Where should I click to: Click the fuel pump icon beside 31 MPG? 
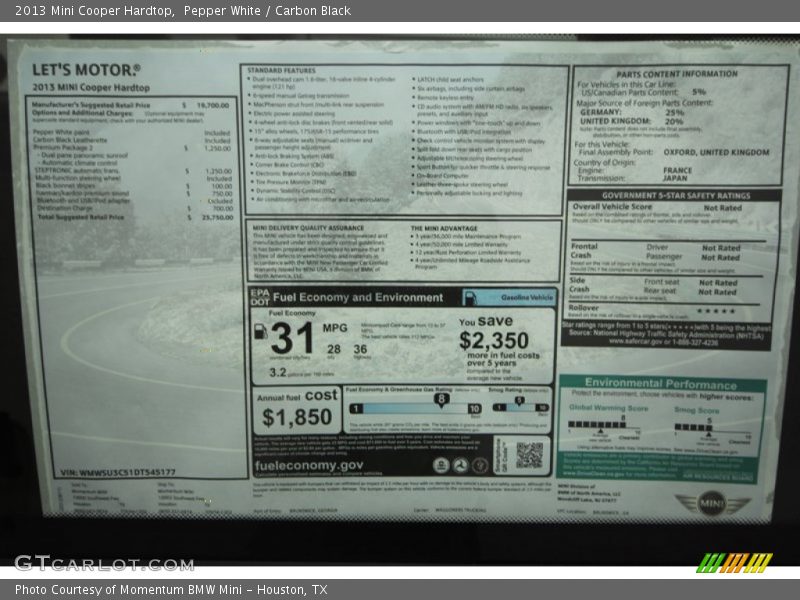click(x=261, y=332)
